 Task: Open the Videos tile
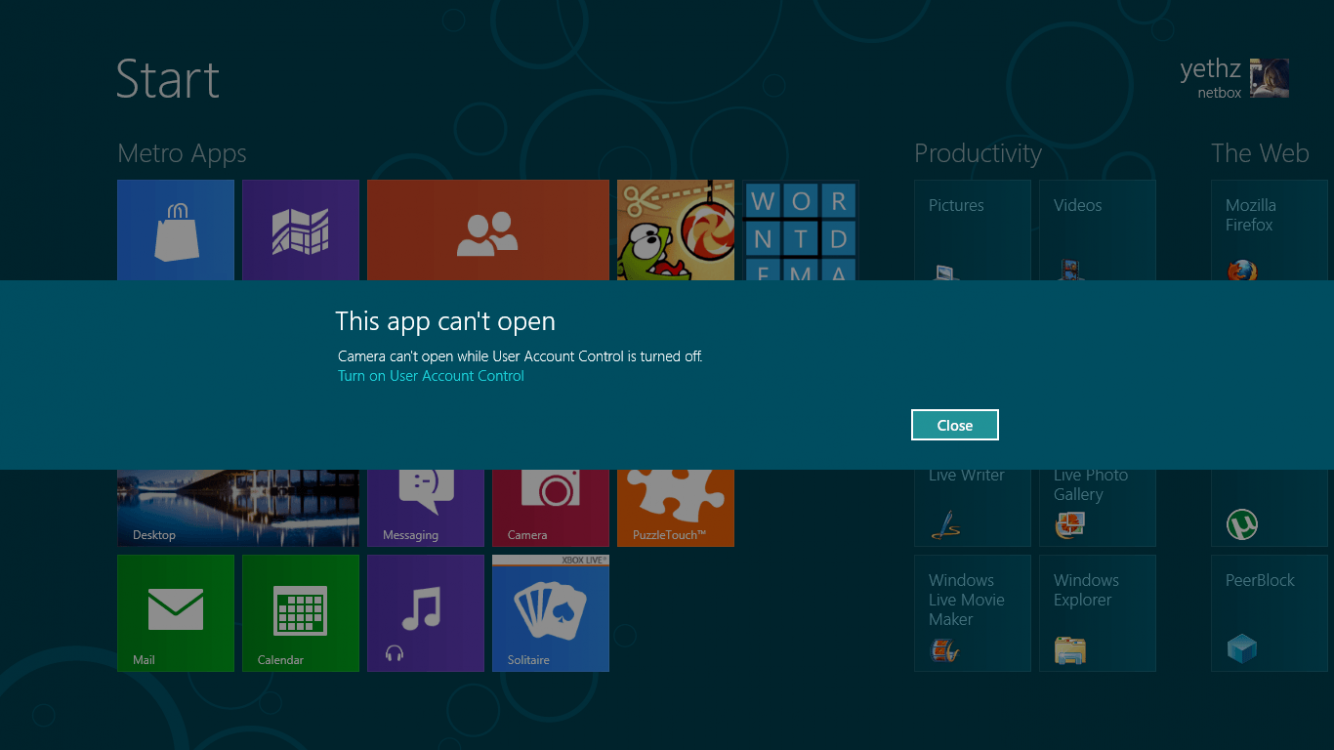(x=1097, y=230)
